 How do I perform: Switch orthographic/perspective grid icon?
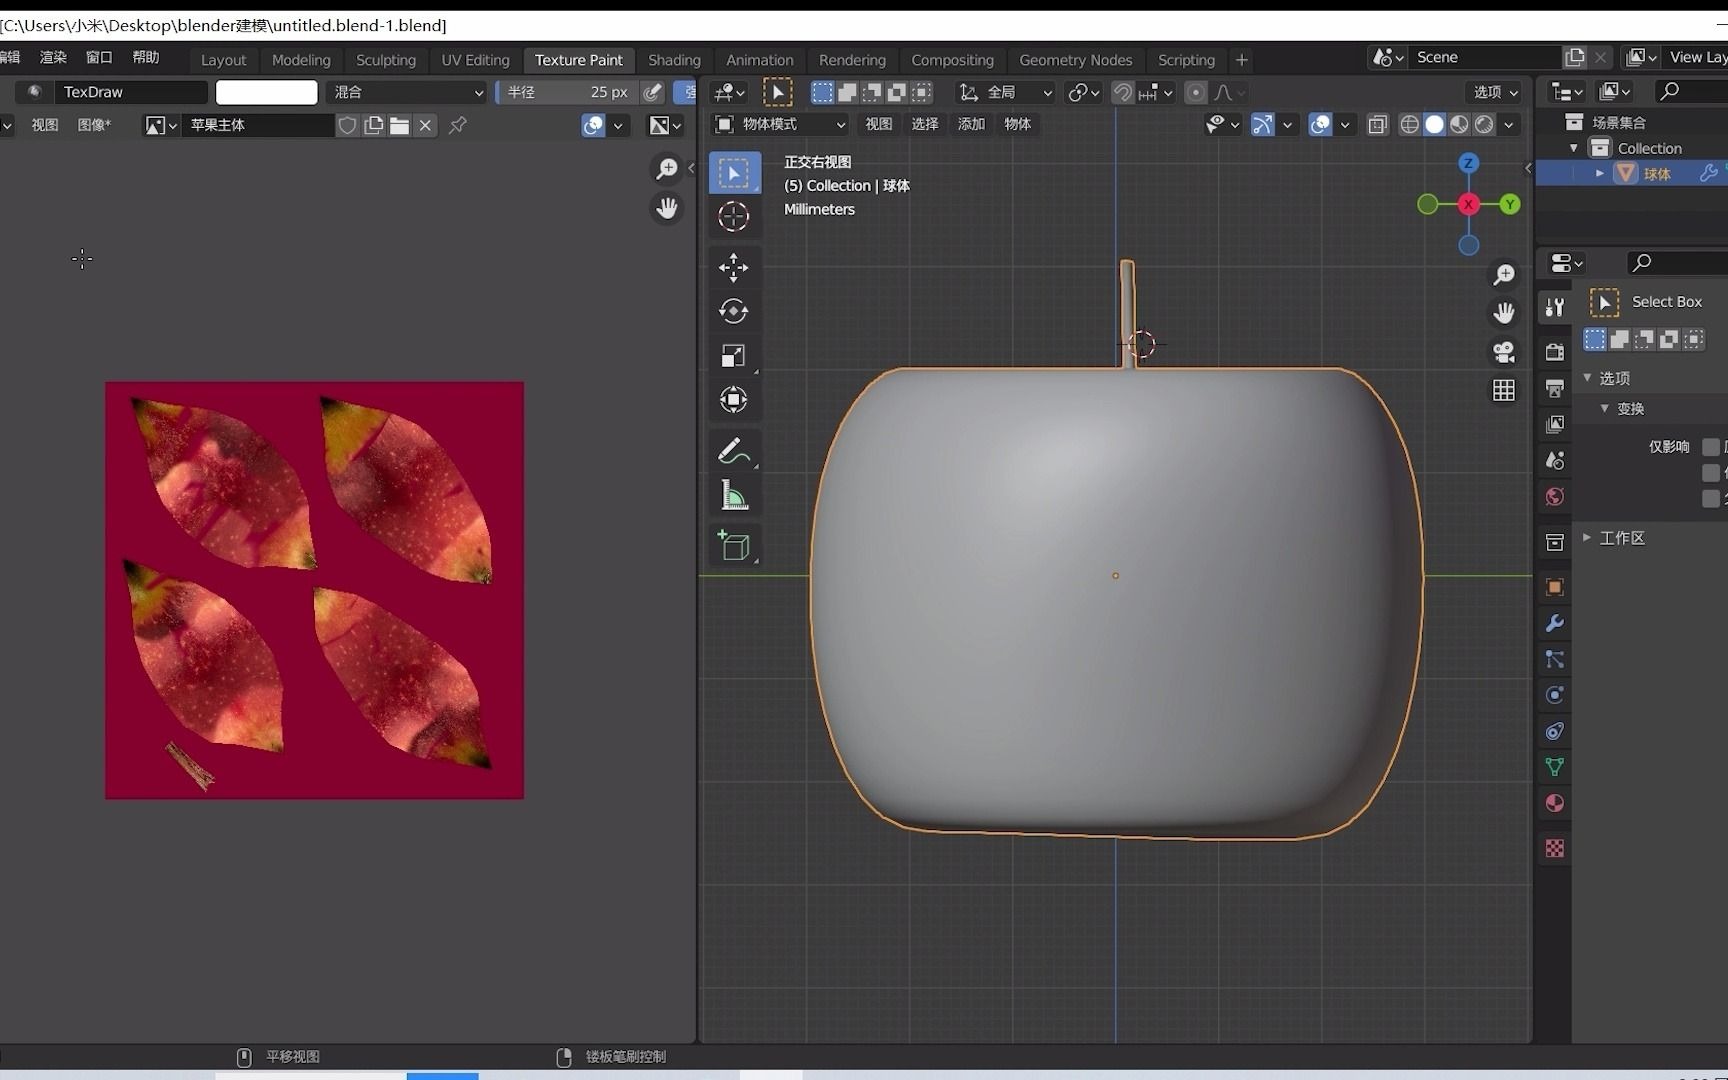pyautogui.click(x=1504, y=390)
